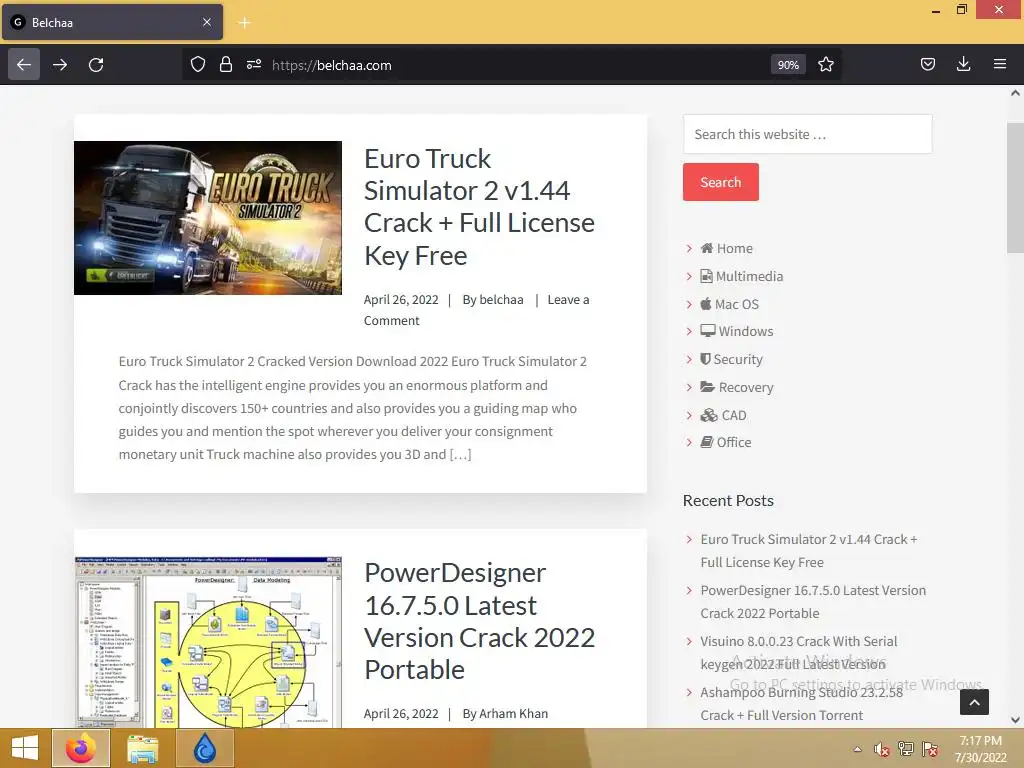Viewport: 1024px width, 768px height.
Task: Close the Belchaa tab
Action: [207, 22]
